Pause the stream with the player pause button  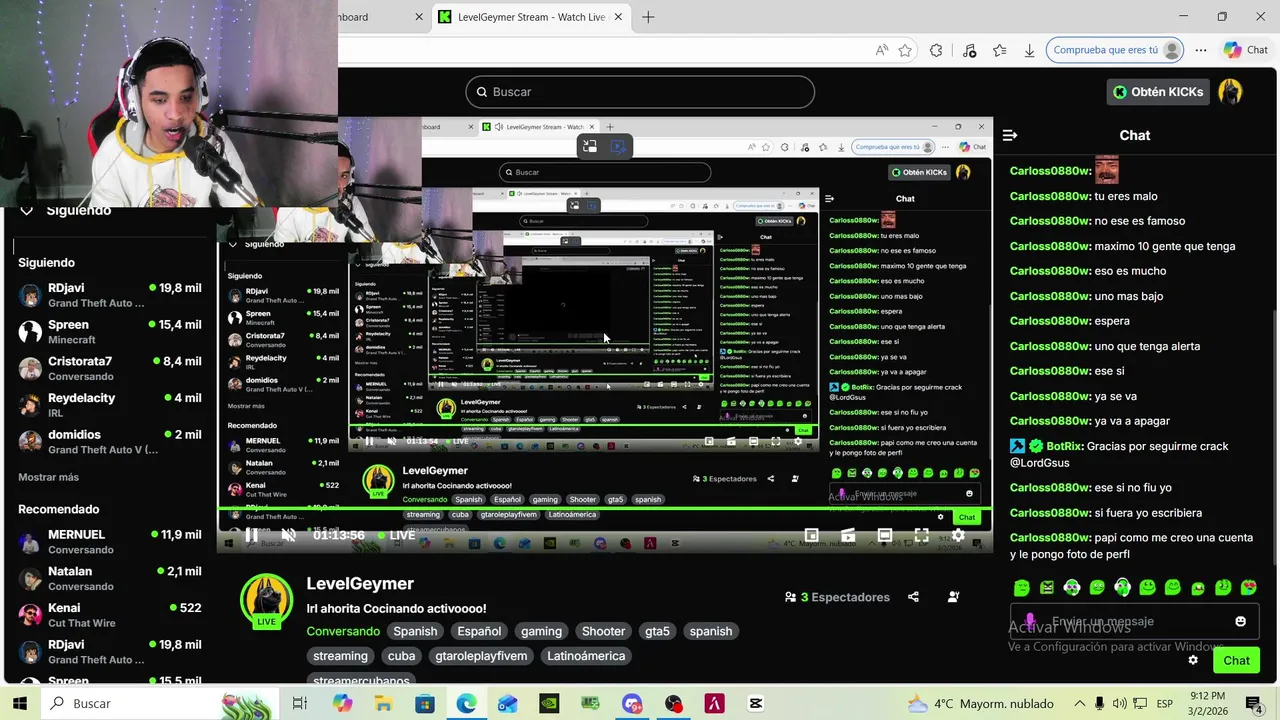[x=251, y=535]
